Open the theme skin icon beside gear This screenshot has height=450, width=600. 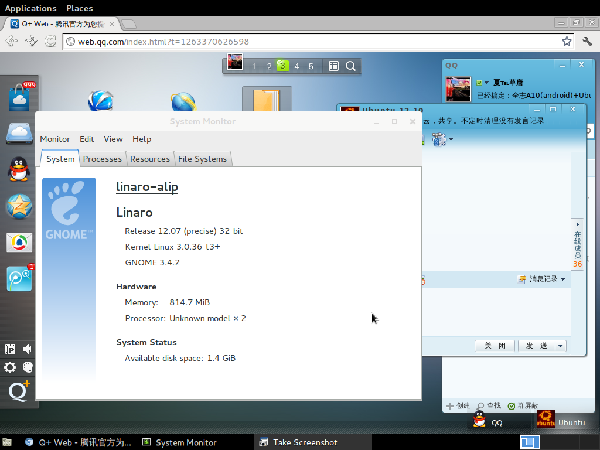[x=28, y=367]
